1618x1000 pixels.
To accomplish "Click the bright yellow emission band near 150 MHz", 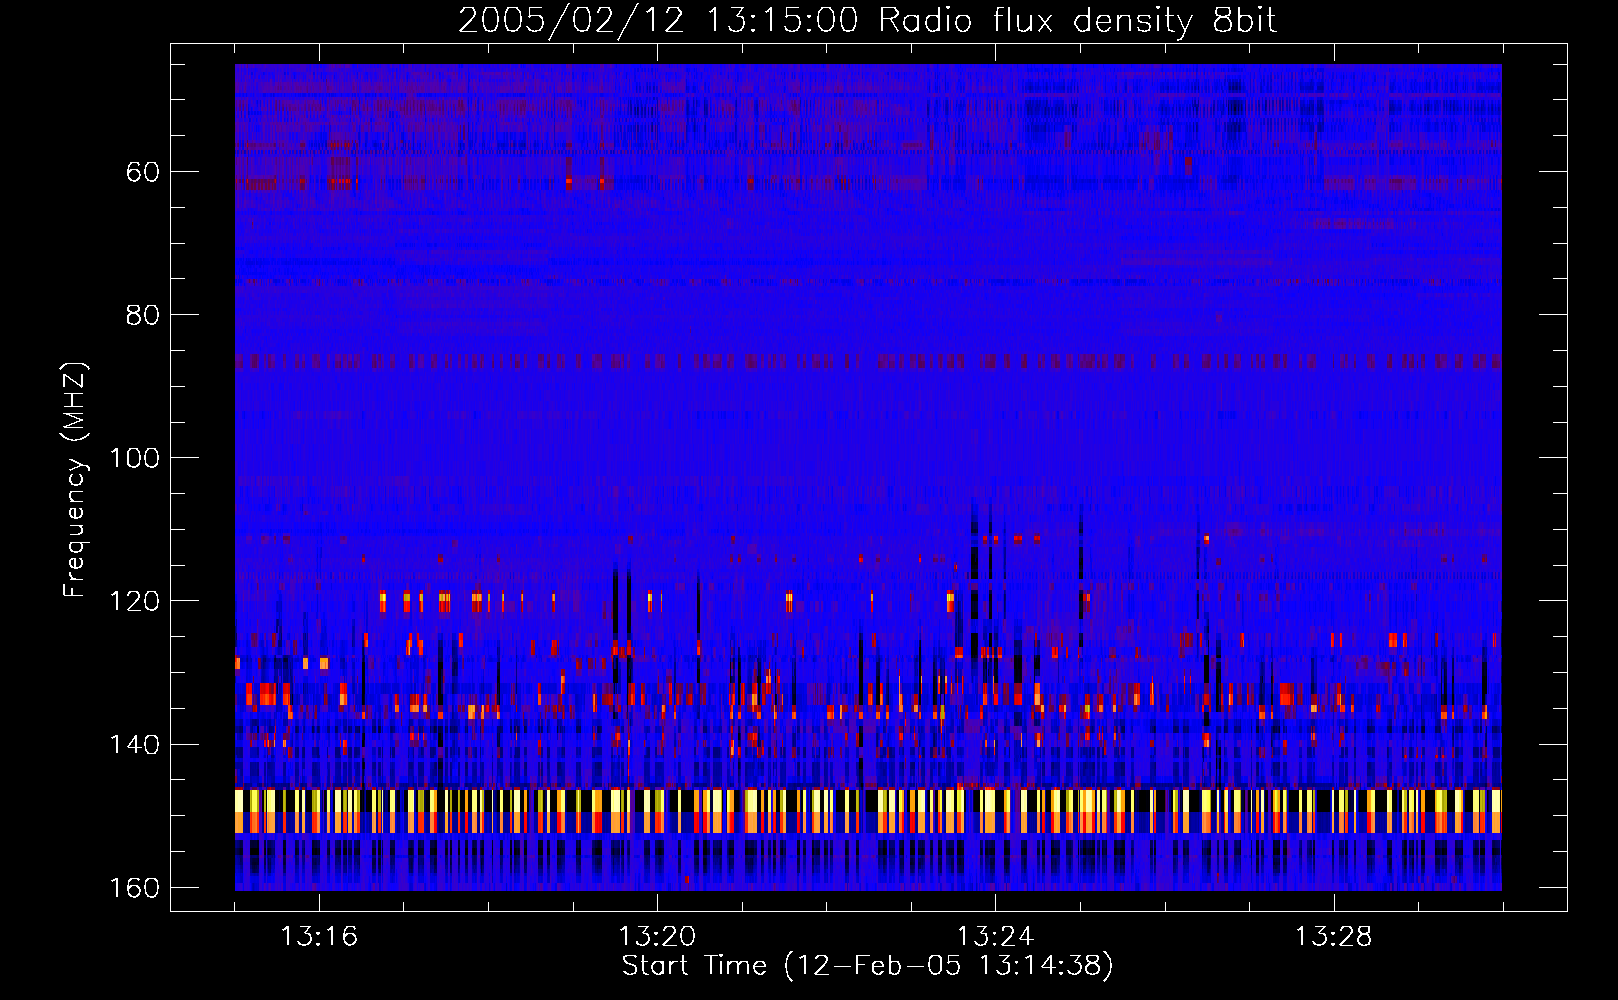I will pyautogui.click(x=868, y=811).
